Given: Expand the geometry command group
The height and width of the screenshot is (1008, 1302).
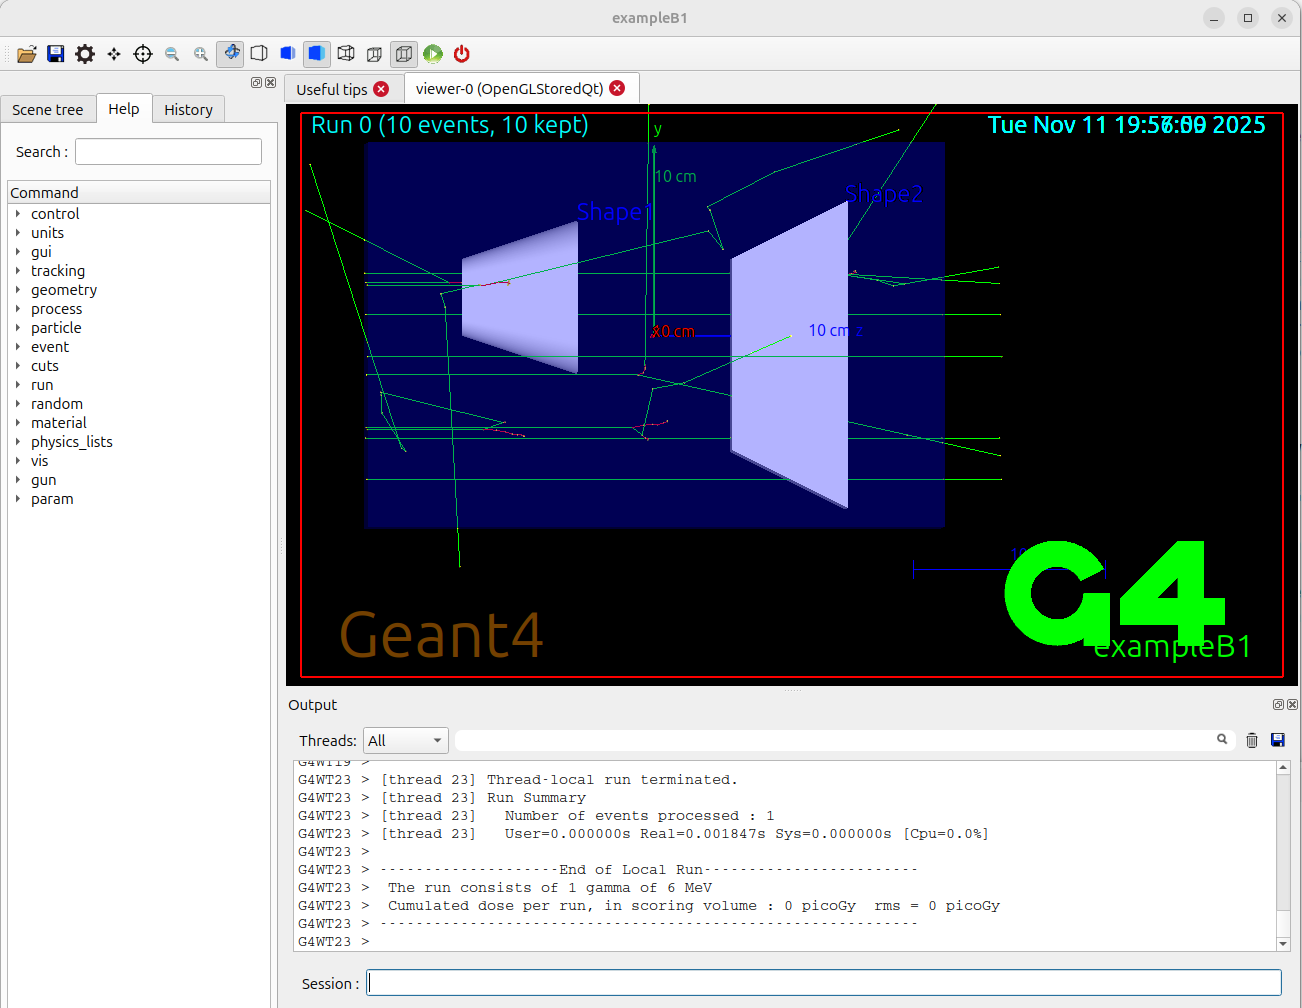Looking at the screenshot, I should pyautogui.click(x=18, y=290).
